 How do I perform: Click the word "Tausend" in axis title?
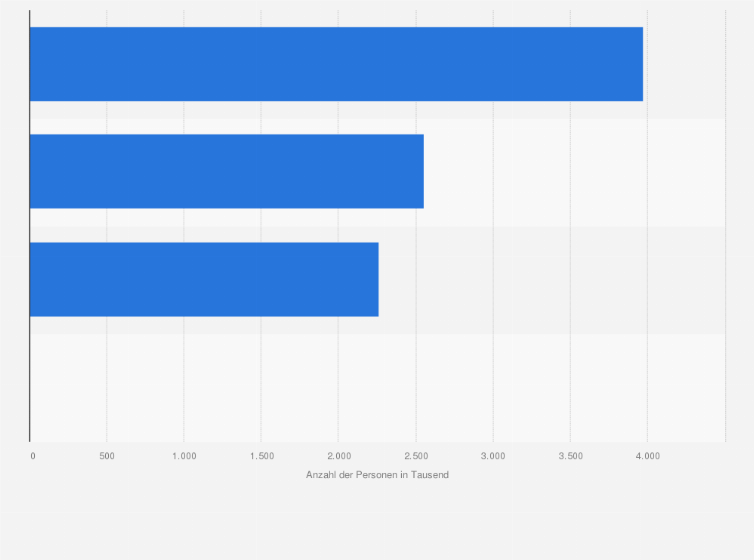[430, 475]
